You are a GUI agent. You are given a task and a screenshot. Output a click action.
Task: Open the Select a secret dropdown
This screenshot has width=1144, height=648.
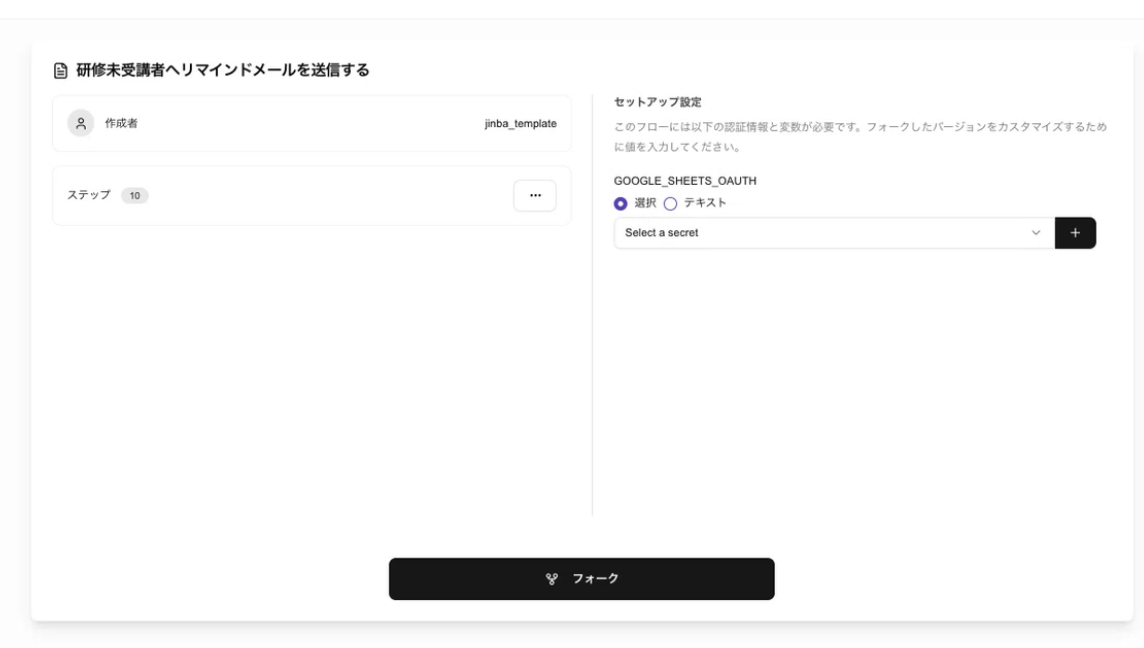[x=834, y=233]
